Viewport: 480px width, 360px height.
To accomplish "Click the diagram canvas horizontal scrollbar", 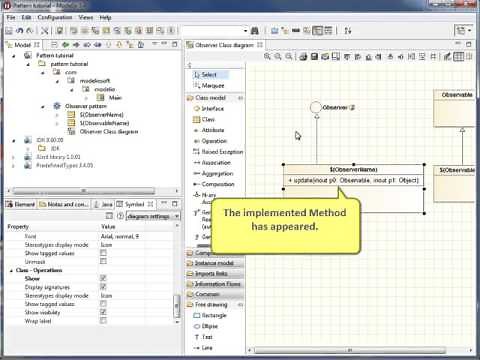I will pos(350,350).
